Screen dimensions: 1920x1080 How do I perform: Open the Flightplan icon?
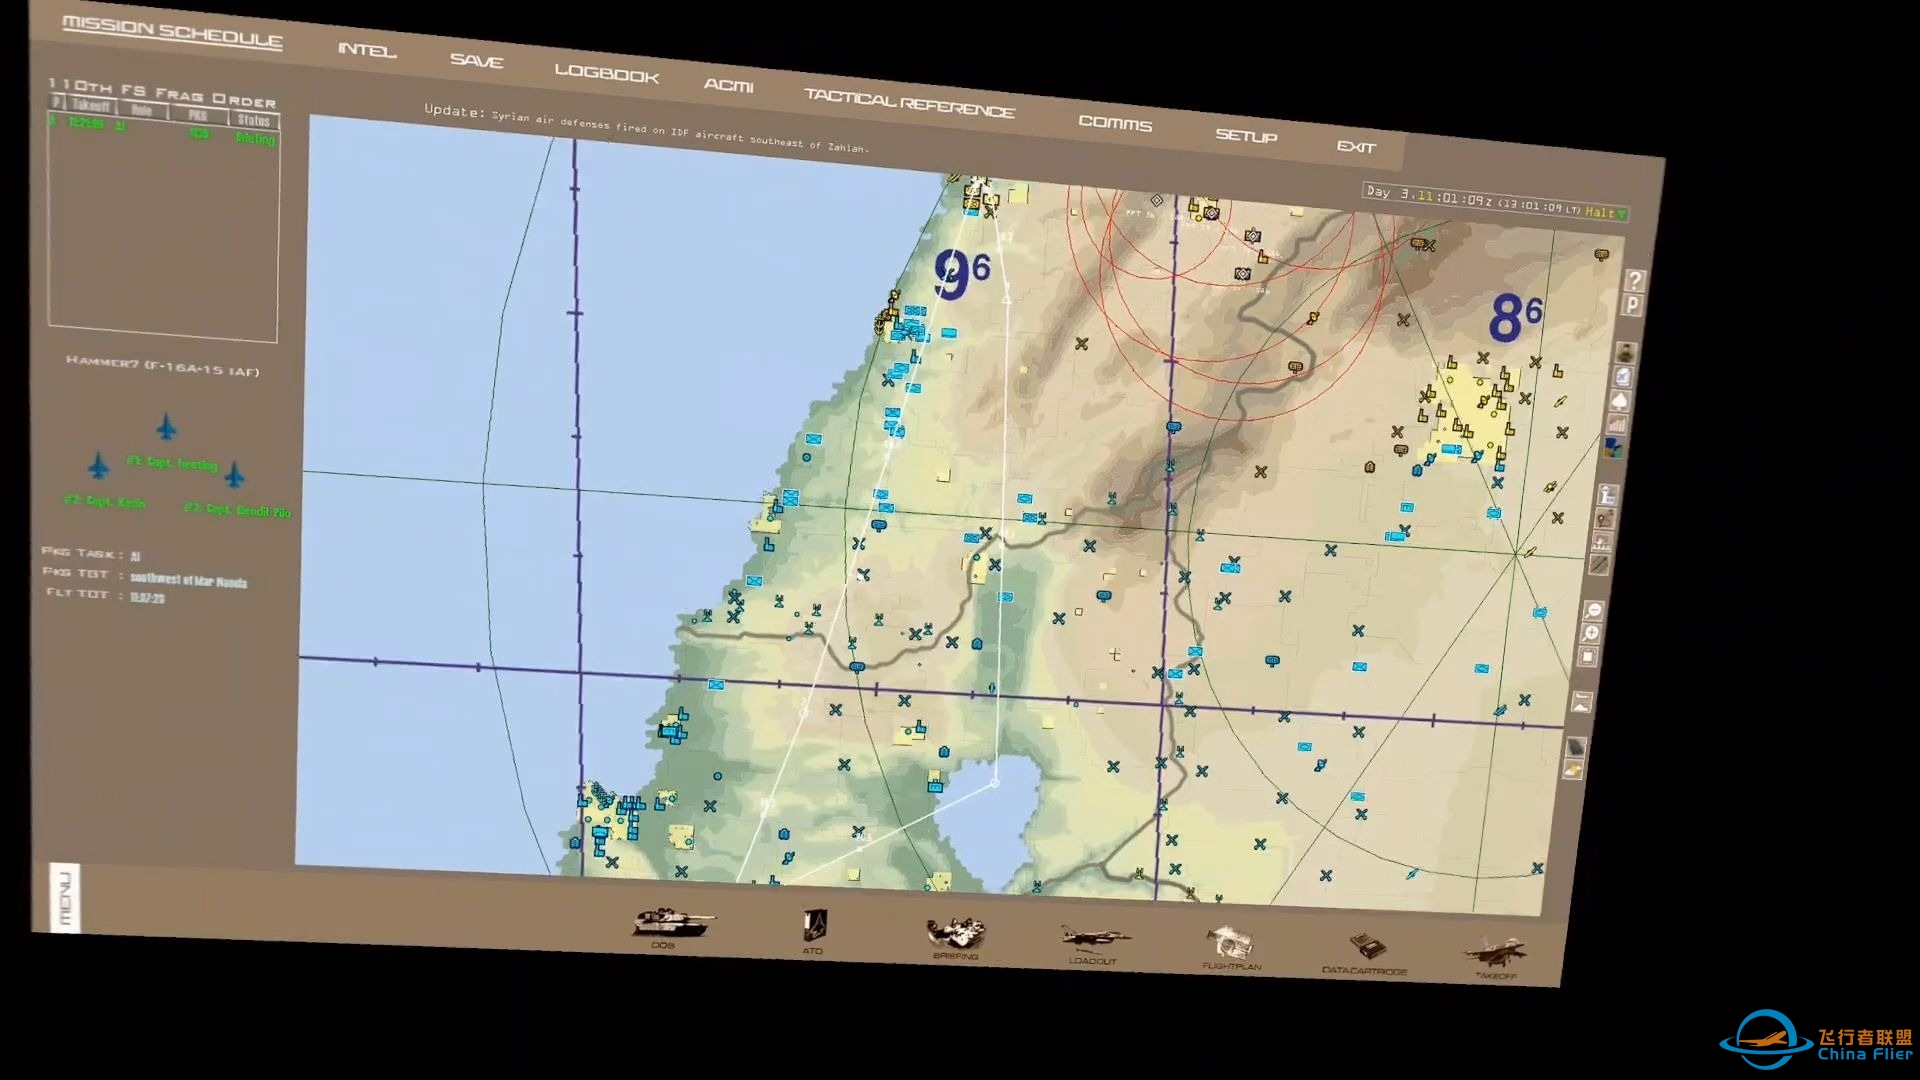1230,943
